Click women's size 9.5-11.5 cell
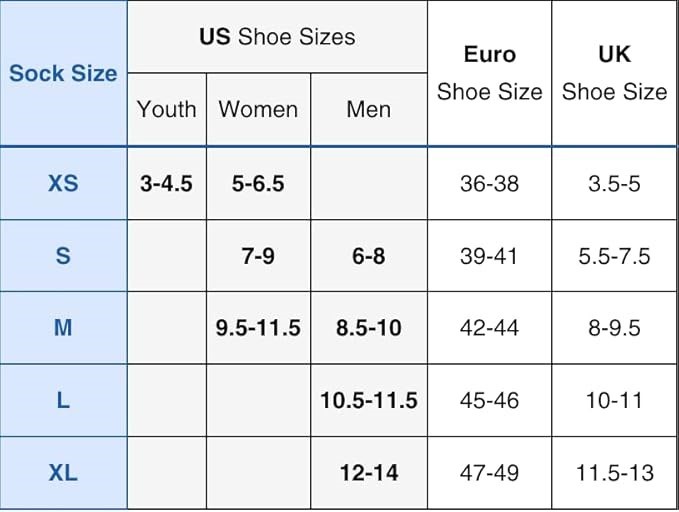 (258, 328)
